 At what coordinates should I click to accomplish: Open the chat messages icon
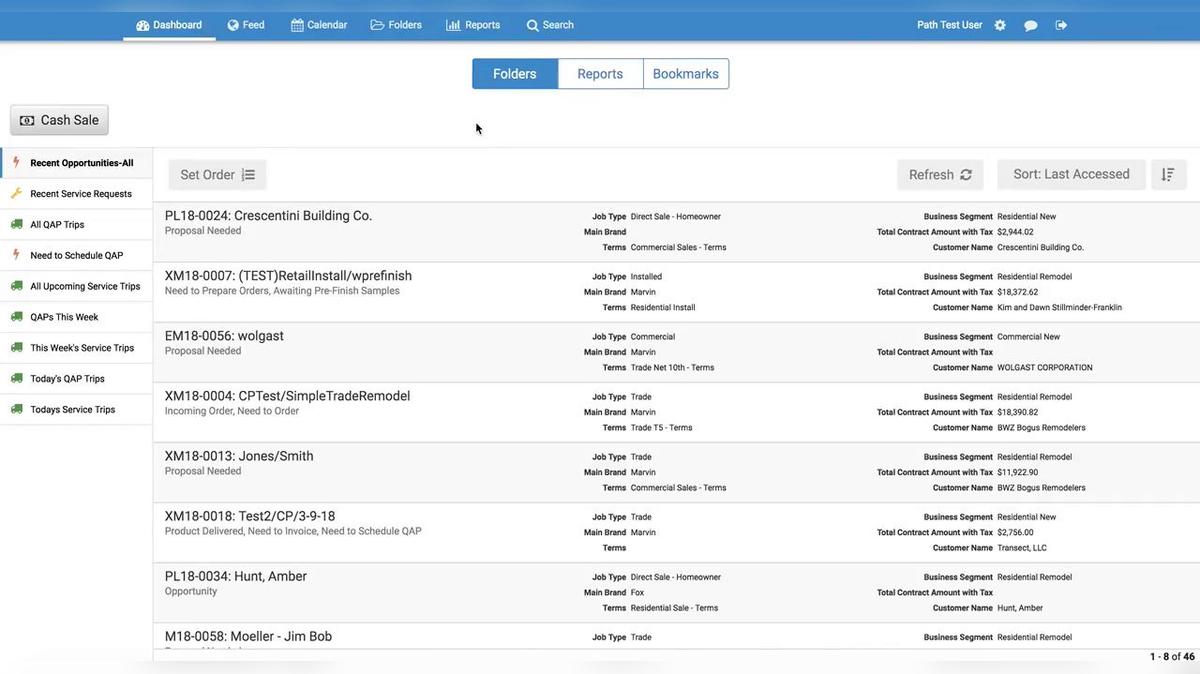click(1031, 25)
